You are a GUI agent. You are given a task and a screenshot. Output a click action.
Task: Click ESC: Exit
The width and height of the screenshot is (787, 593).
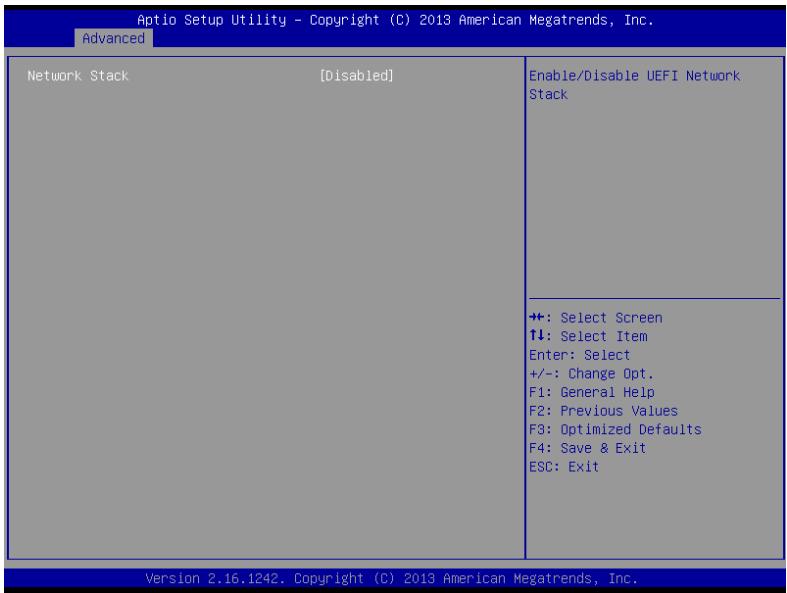(x=564, y=466)
